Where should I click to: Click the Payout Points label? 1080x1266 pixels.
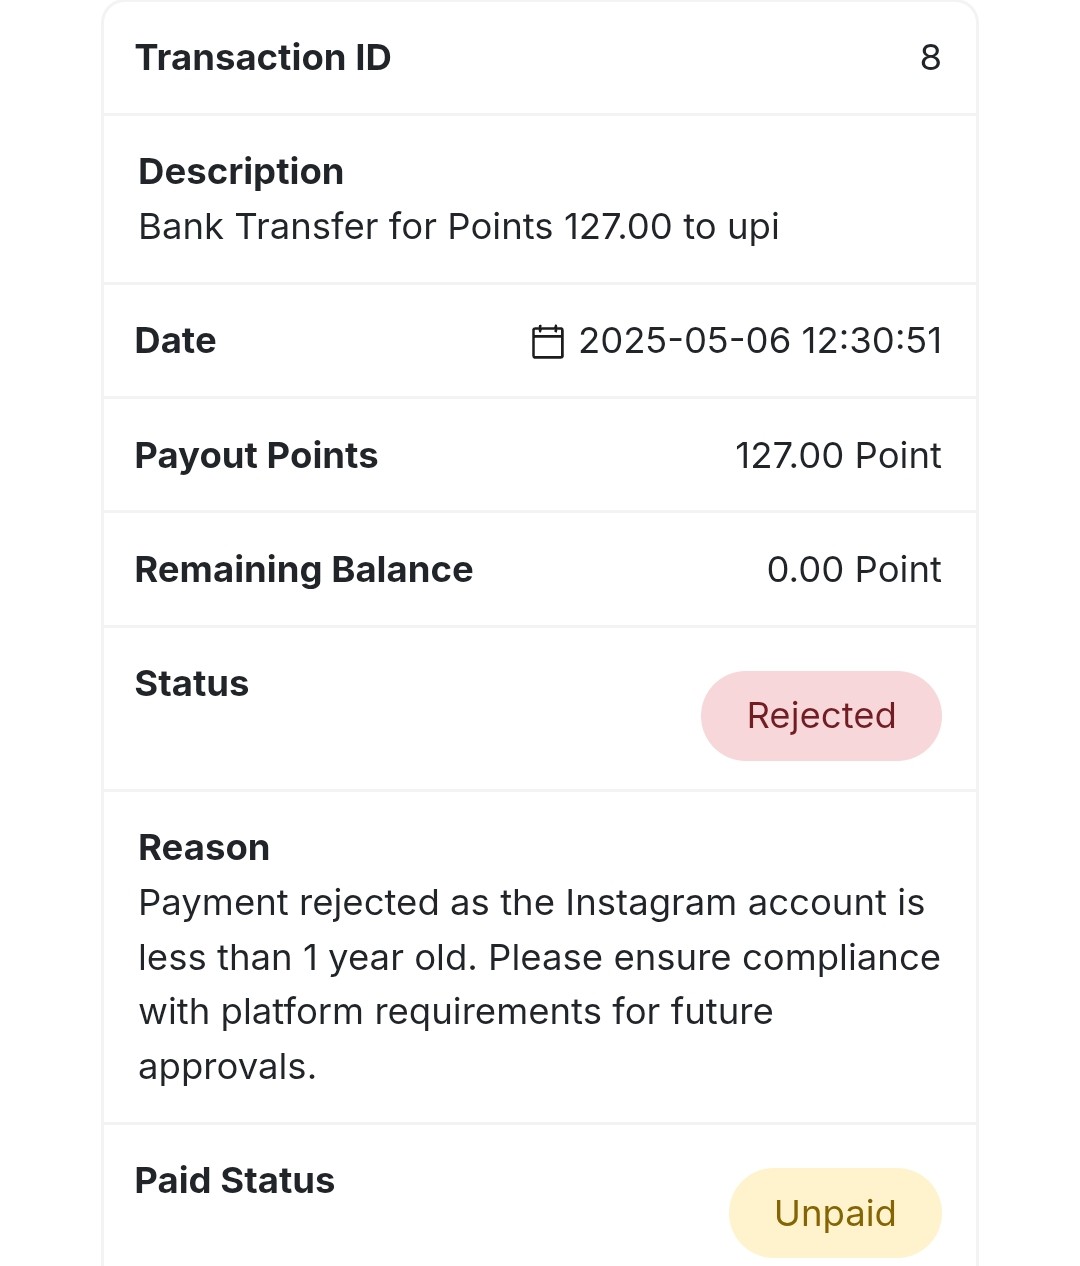[x=256, y=456]
